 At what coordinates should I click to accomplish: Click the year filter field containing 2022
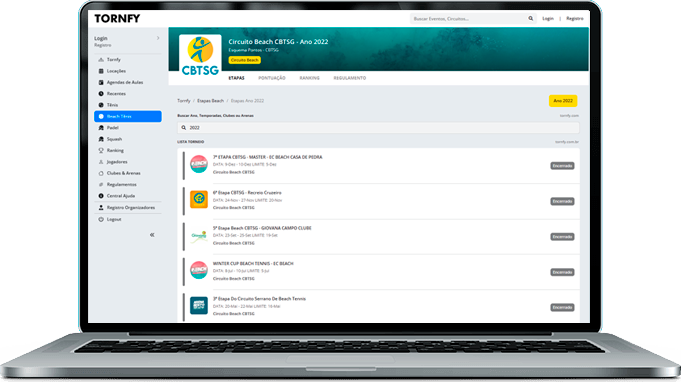378,128
